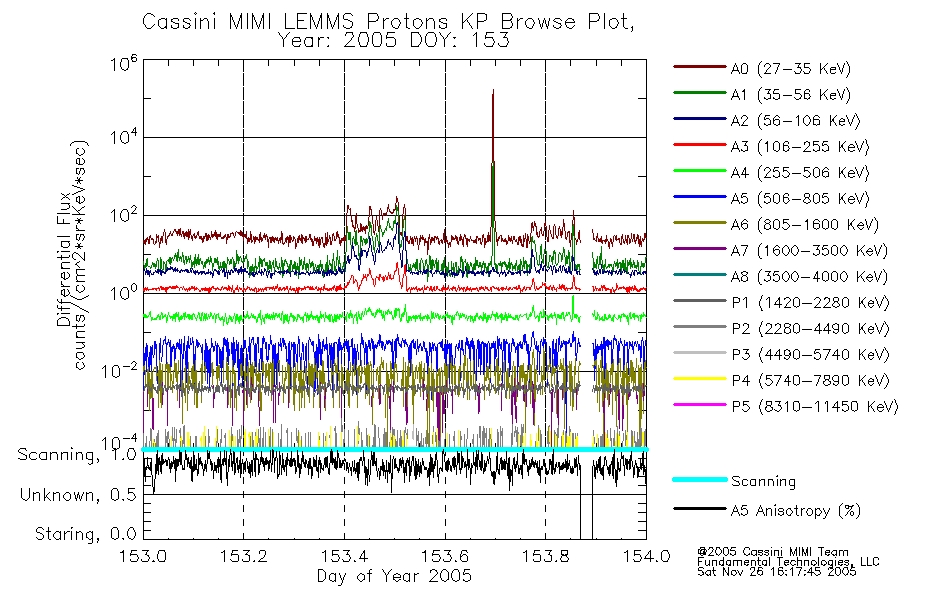Click the 10^6 y-axis tick label
The image size is (950, 600).
click(x=123, y=62)
